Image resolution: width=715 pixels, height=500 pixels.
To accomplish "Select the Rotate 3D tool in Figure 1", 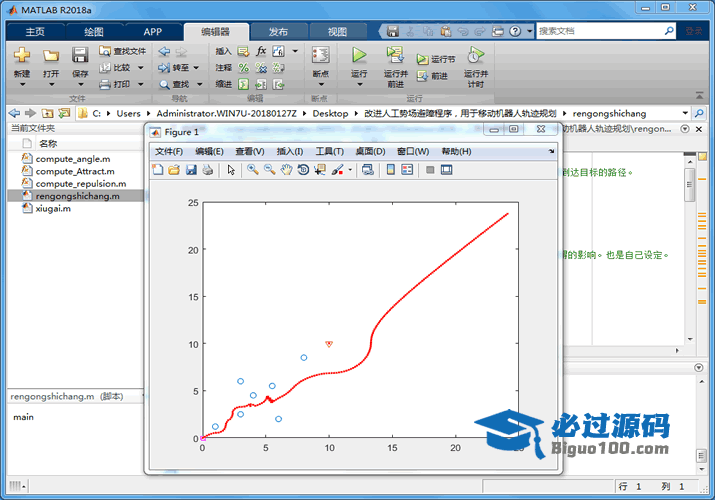I will pos(303,170).
